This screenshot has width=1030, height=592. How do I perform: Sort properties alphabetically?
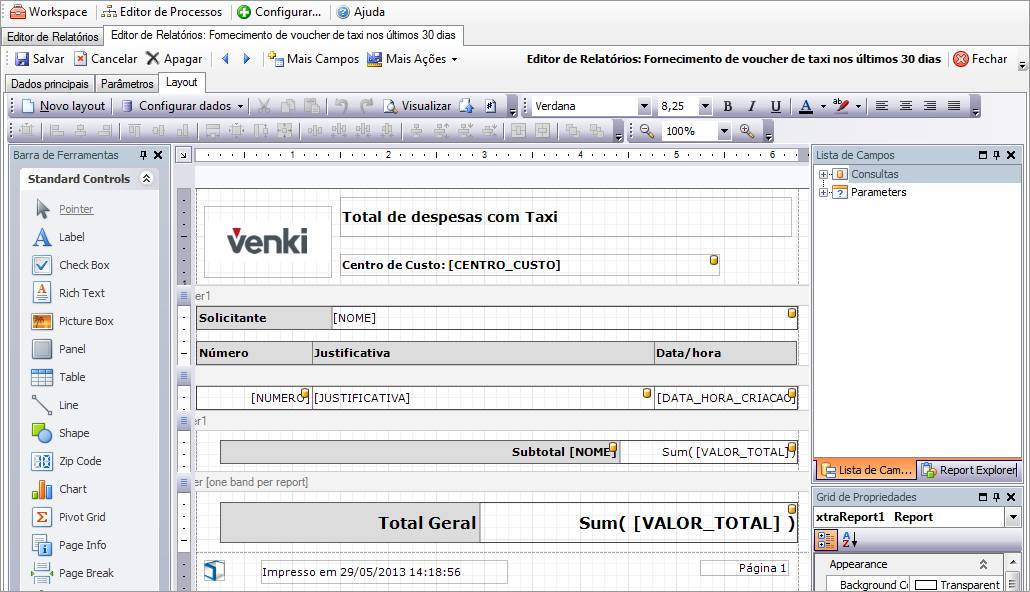pyautogui.click(x=850, y=540)
